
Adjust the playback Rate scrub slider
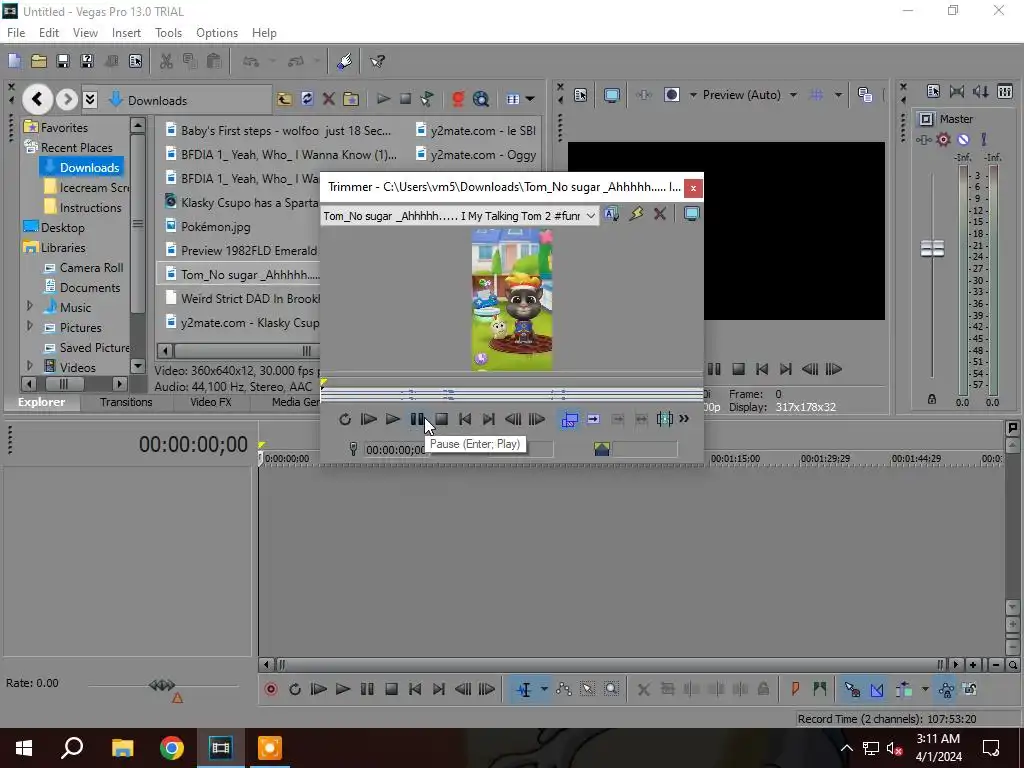click(x=162, y=685)
